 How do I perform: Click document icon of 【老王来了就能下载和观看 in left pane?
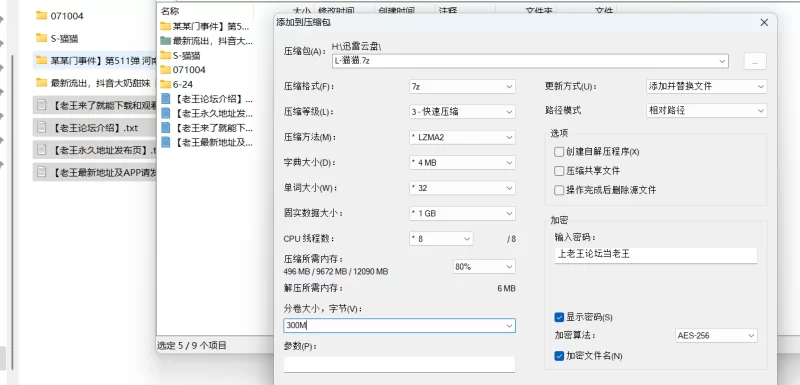tap(42, 105)
